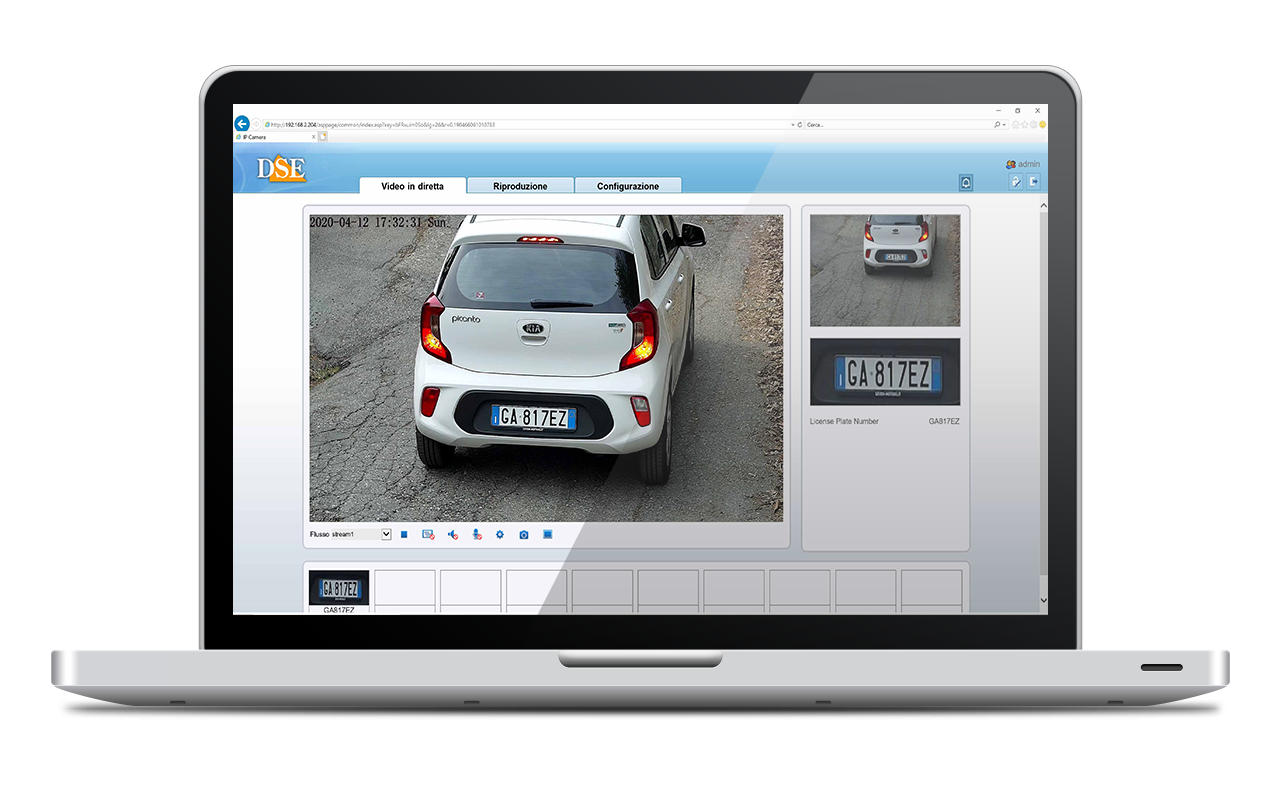
Task: Switch to the Riproduzione tab
Action: (520, 186)
